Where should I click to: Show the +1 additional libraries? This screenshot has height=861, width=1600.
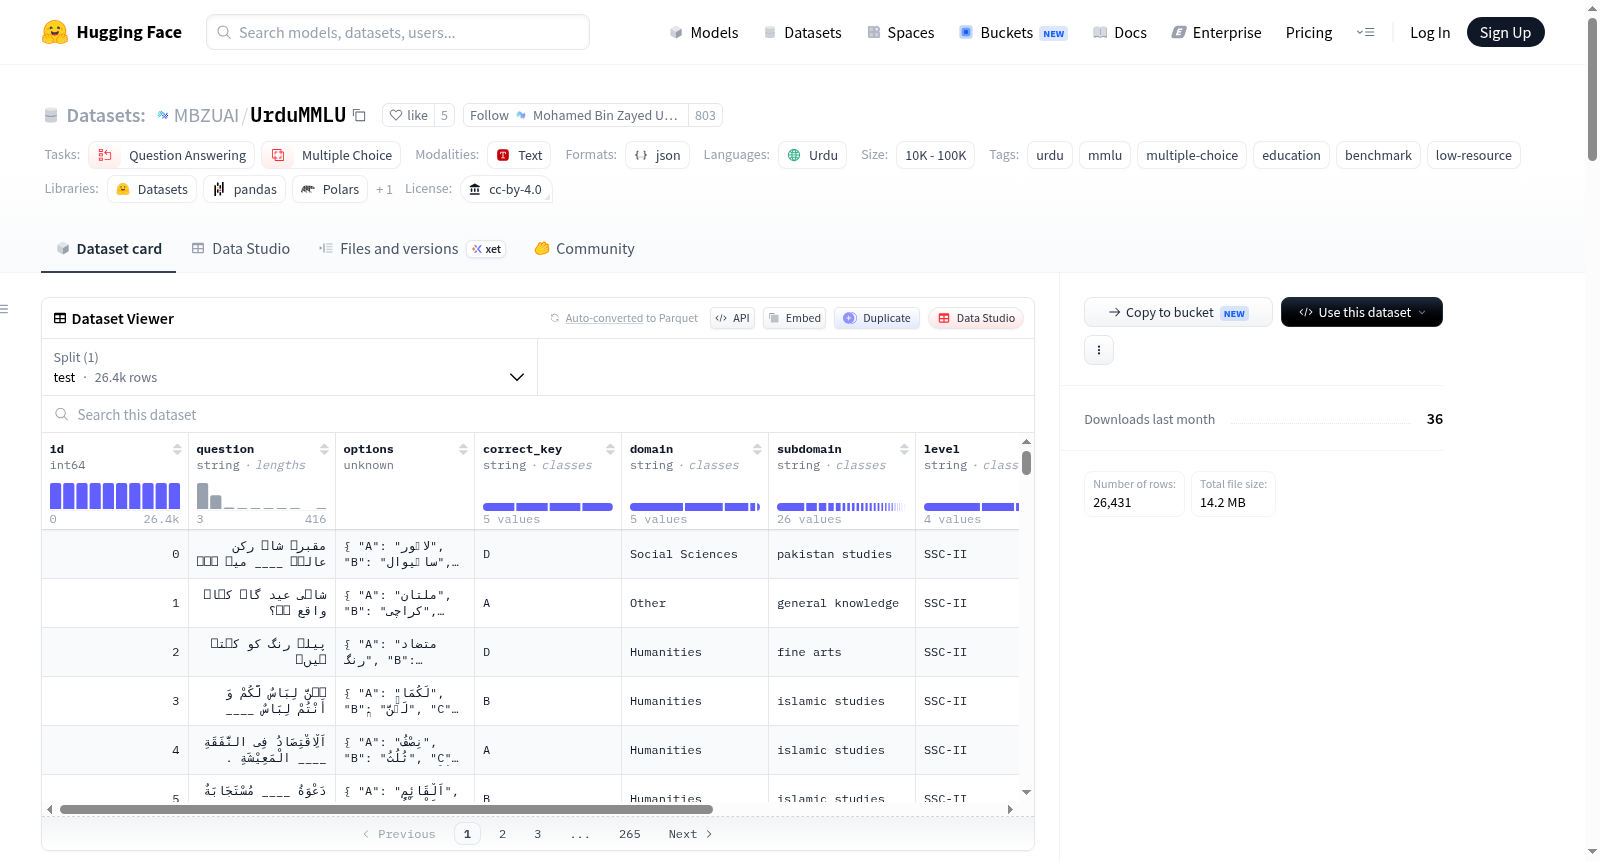coord(384,189)
